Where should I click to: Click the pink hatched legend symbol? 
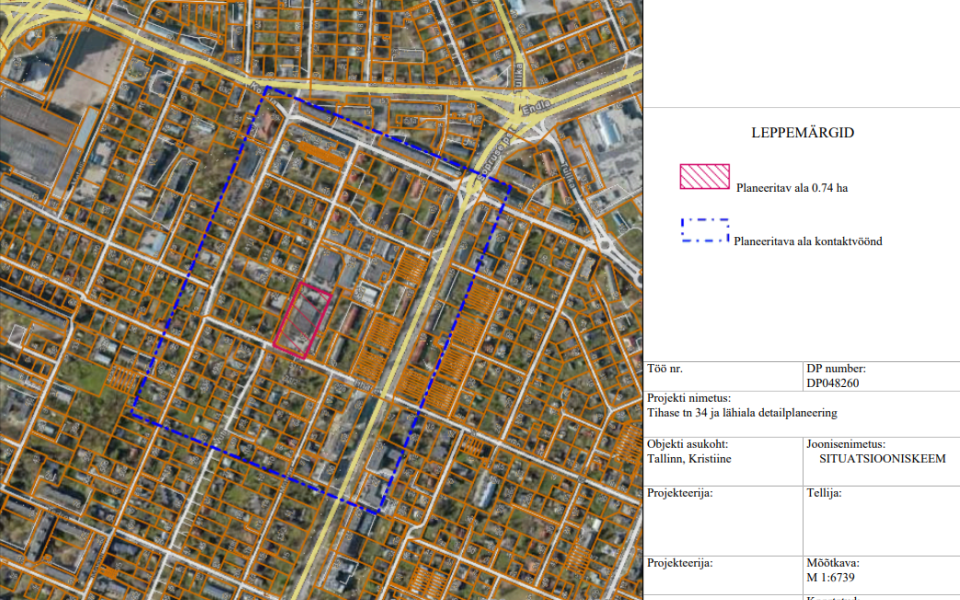pyautogui.click(x=704, y=177)
